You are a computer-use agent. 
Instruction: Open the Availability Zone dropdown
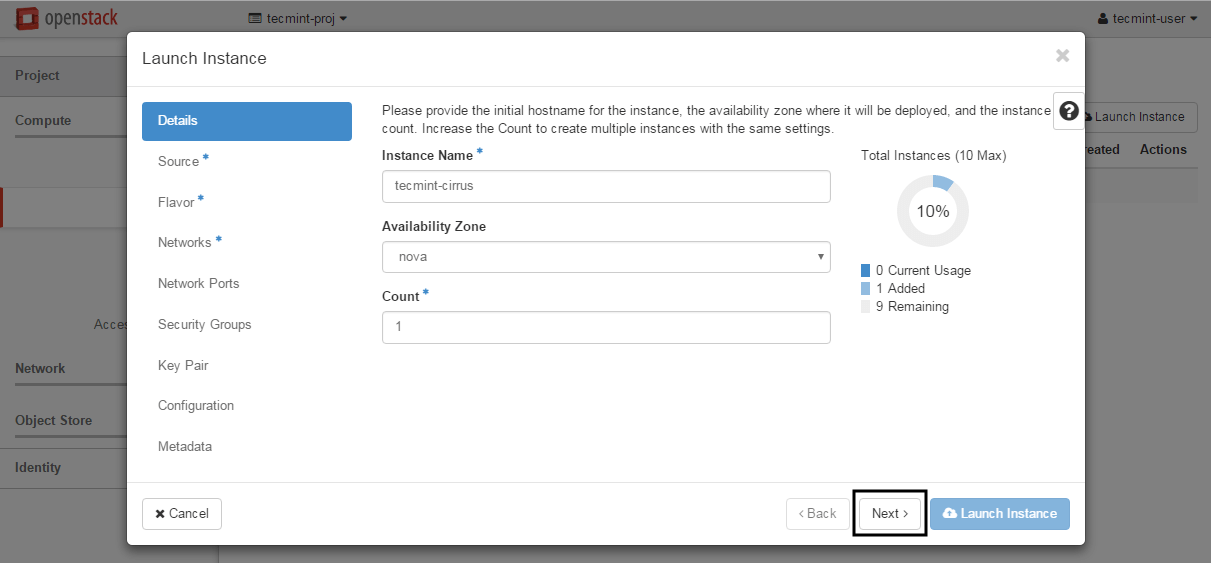606,257
